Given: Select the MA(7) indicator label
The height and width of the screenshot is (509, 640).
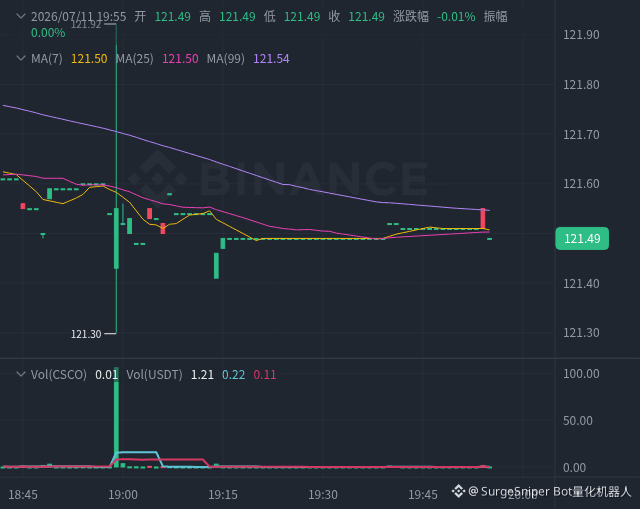Looking at the screenshot, I should (47, 59).
